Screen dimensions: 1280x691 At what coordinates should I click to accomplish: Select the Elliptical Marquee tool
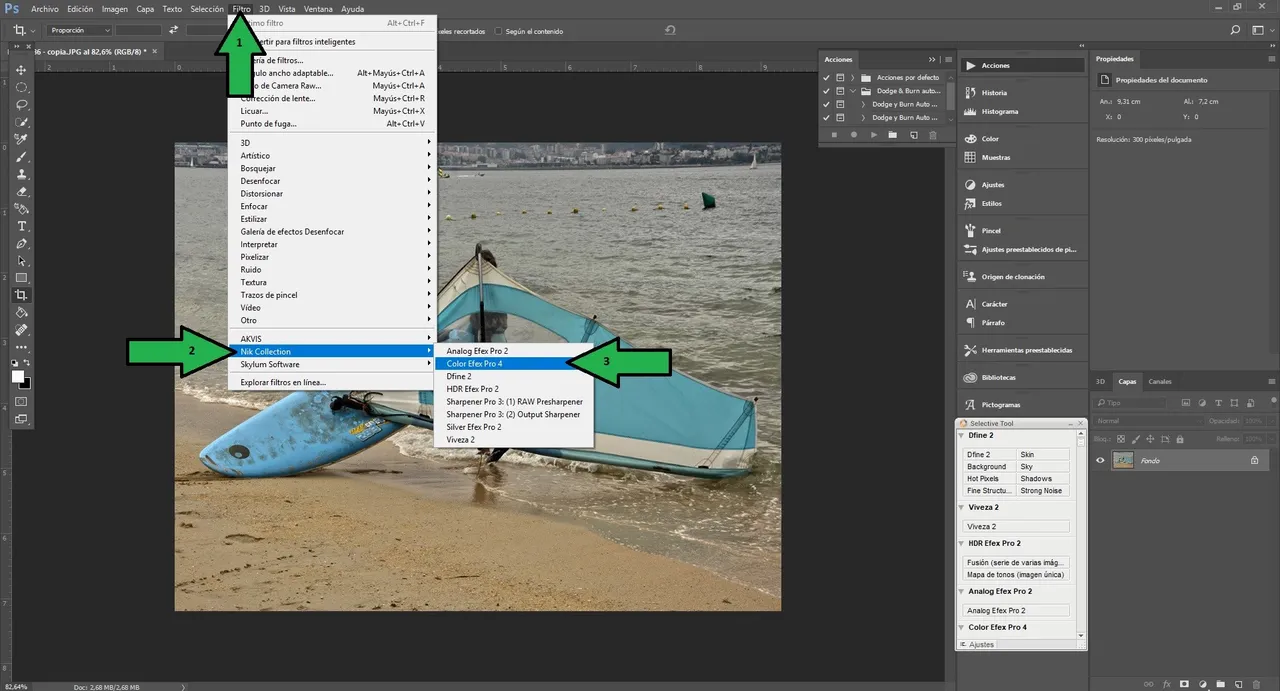coord(21,87)
